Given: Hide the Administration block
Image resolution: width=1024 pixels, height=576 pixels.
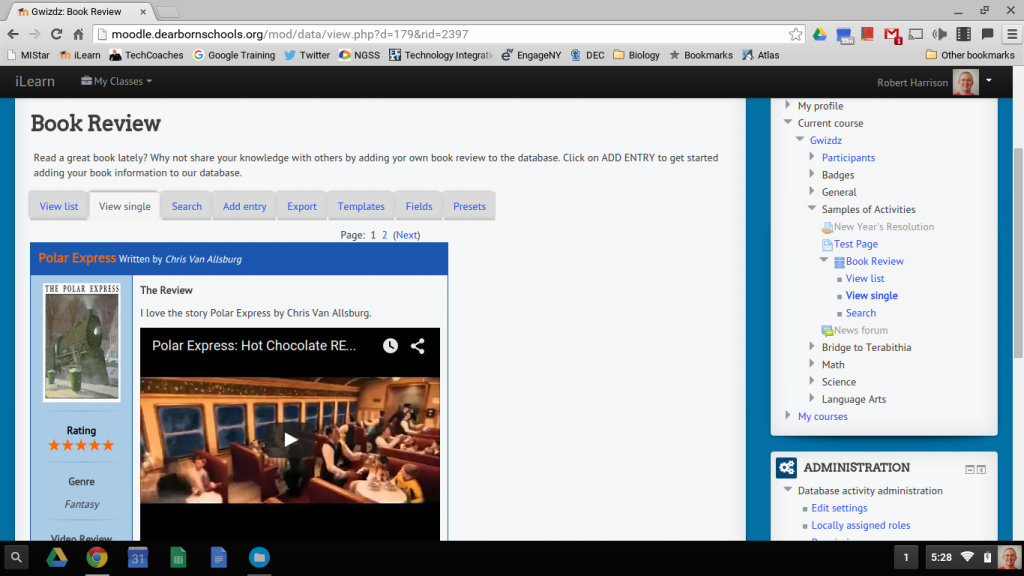Looking at the screenshot, I should (969, 469).
